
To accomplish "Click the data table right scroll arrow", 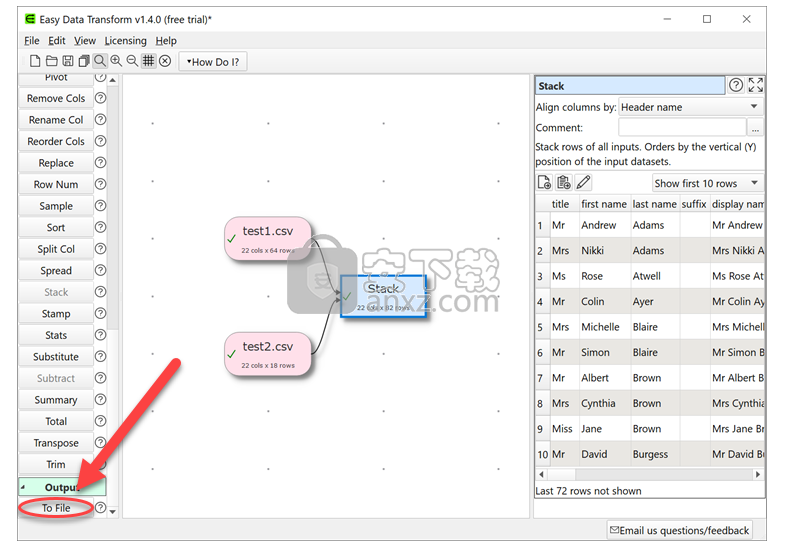I will 758,474.
